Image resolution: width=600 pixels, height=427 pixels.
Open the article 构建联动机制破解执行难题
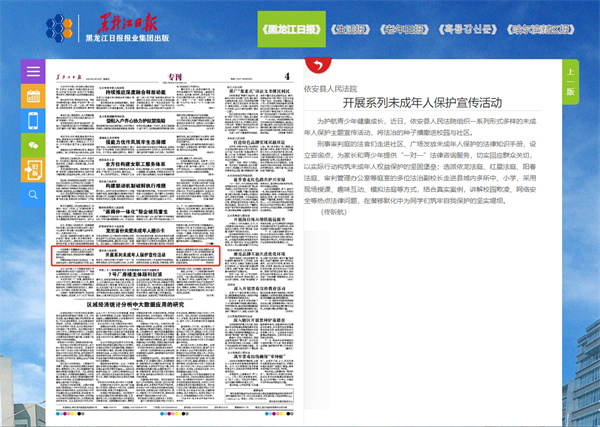coord(135,186)
